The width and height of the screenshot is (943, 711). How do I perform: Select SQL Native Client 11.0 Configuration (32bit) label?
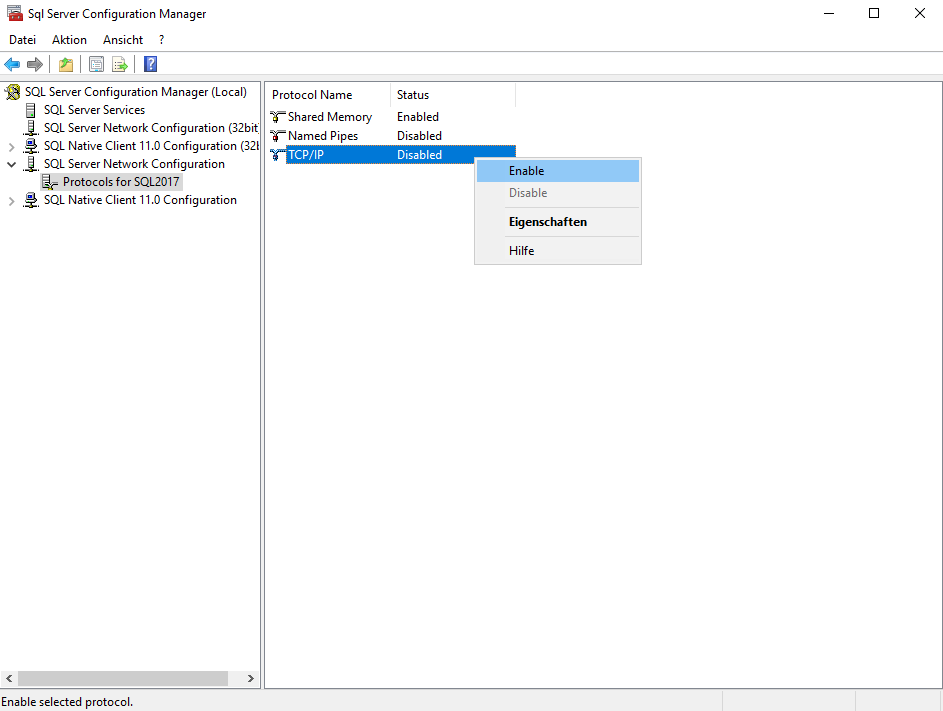[151, 146]
